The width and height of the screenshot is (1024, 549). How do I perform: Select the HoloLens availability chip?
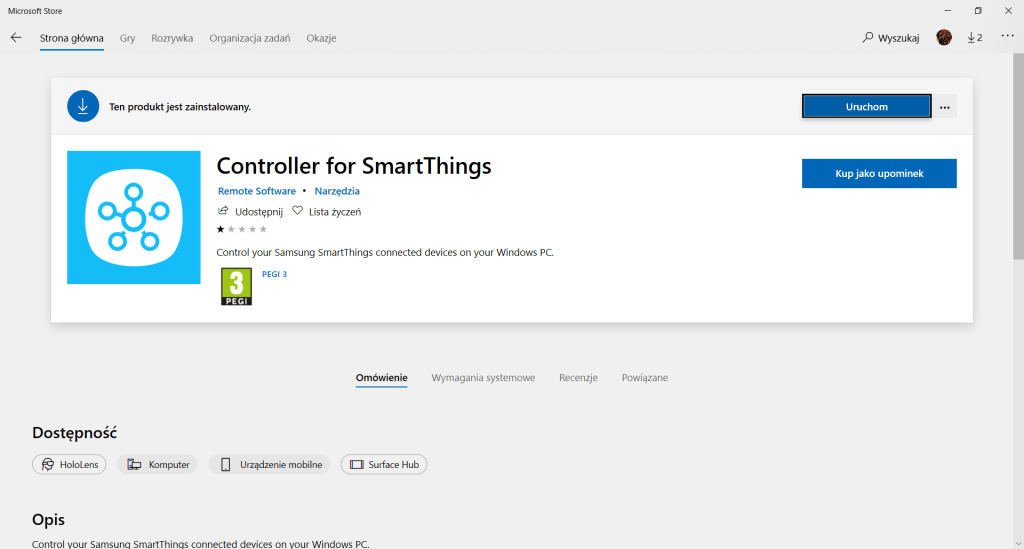coord(69,465)
